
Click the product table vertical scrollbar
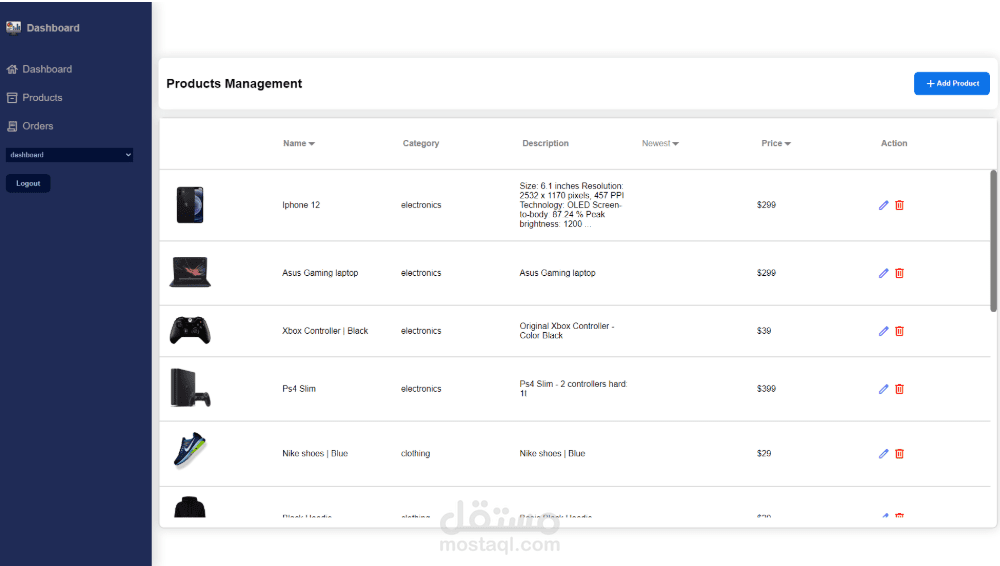click(x=993, y=241)
